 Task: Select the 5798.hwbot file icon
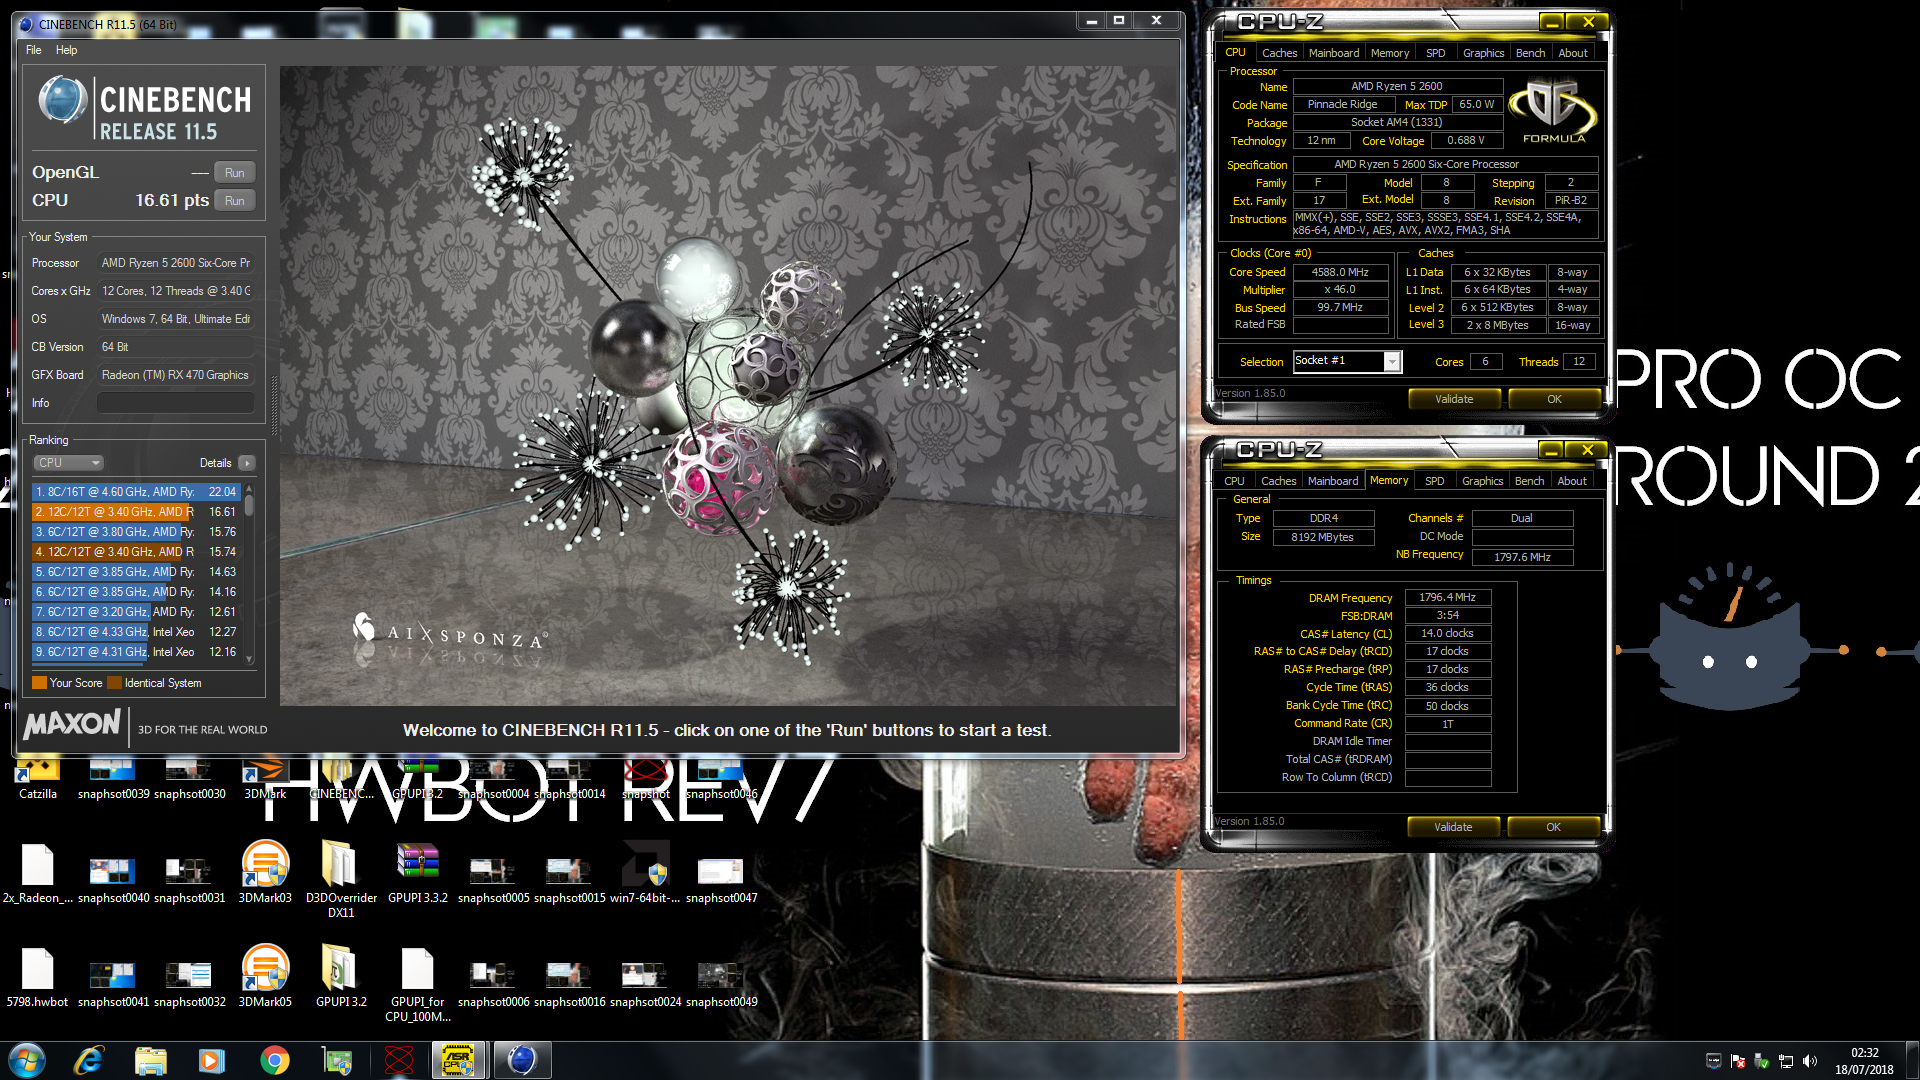[38, 977]
